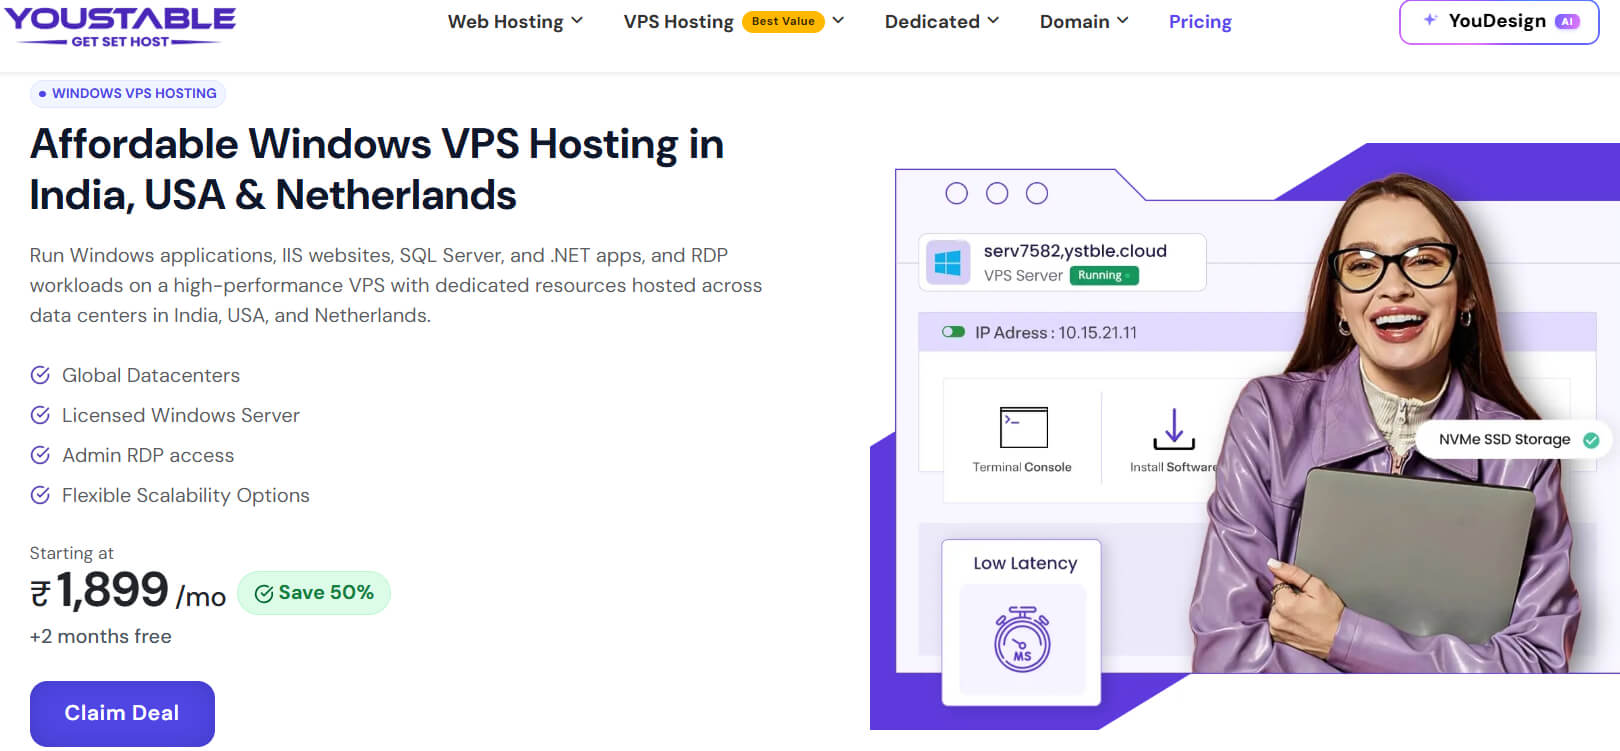1620x751 pixels.
Task: Click the sparkle icon in YouDesign
Action: tap(1430, 19)
